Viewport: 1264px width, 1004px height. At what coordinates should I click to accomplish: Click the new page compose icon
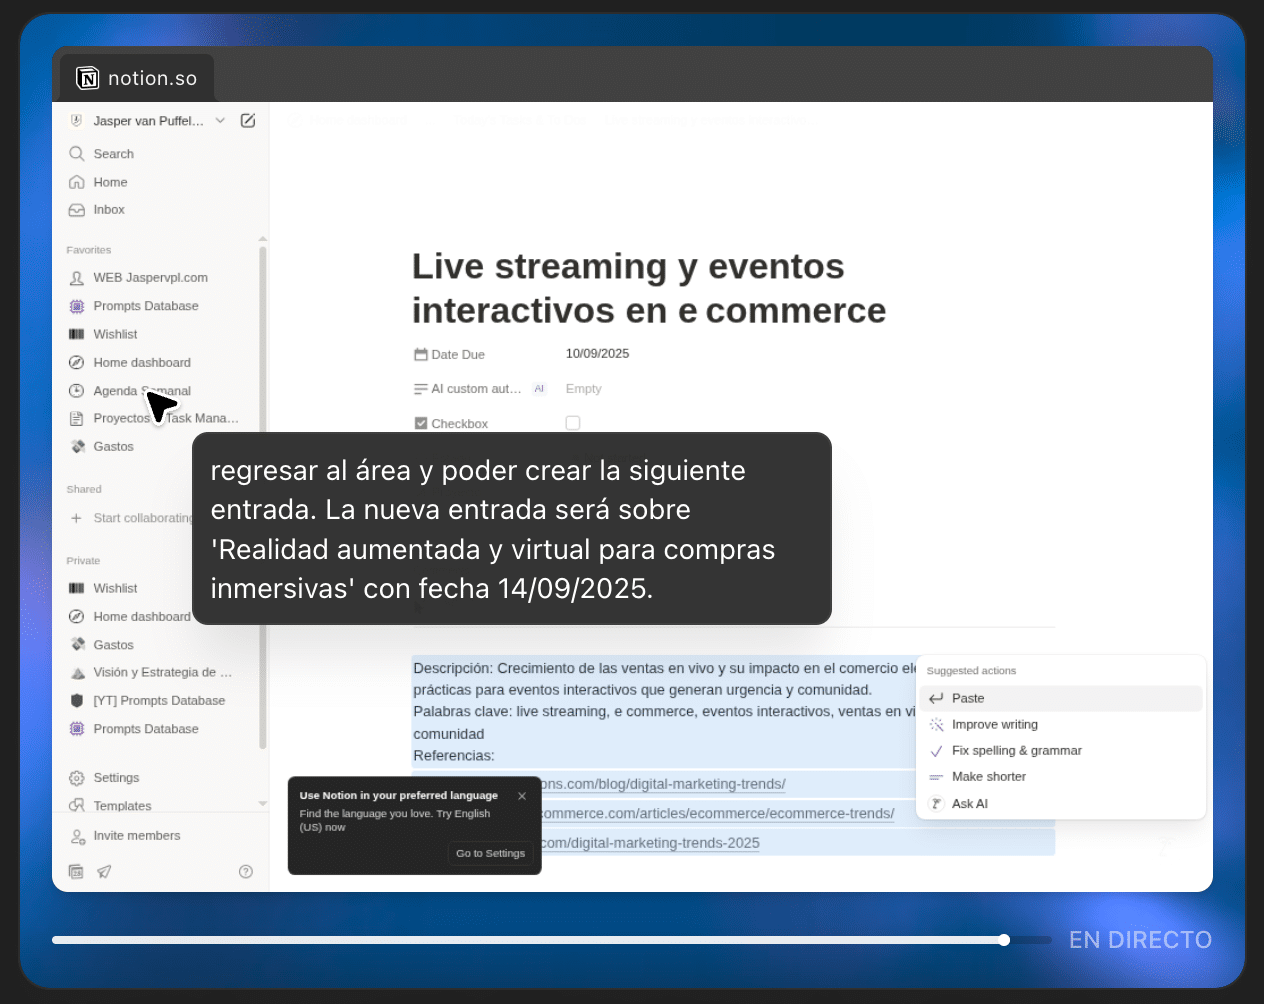[x=248, y=121]
